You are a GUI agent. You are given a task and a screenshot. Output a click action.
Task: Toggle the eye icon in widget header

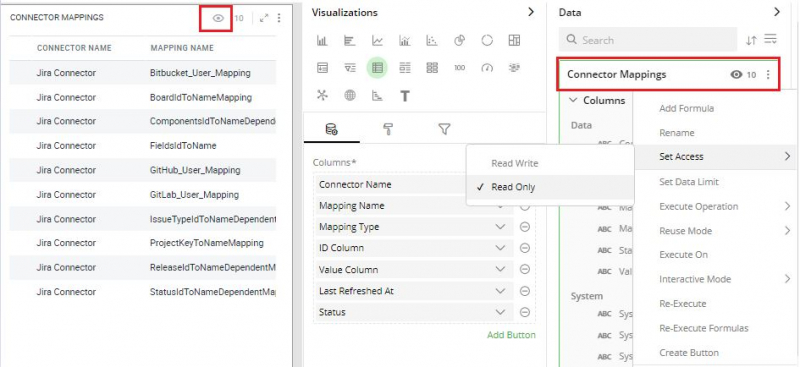click(x=218, y=18)
